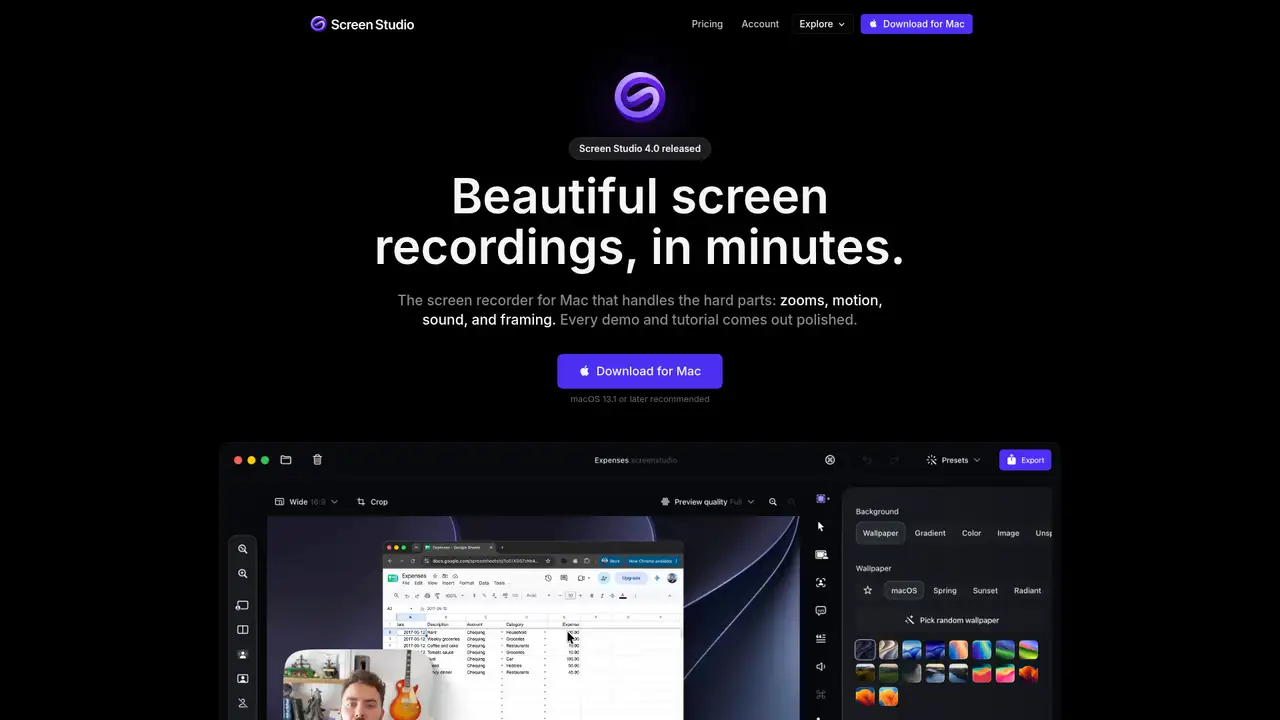
Task: Click the circled X icon beside undo
Action: [830, 460]
